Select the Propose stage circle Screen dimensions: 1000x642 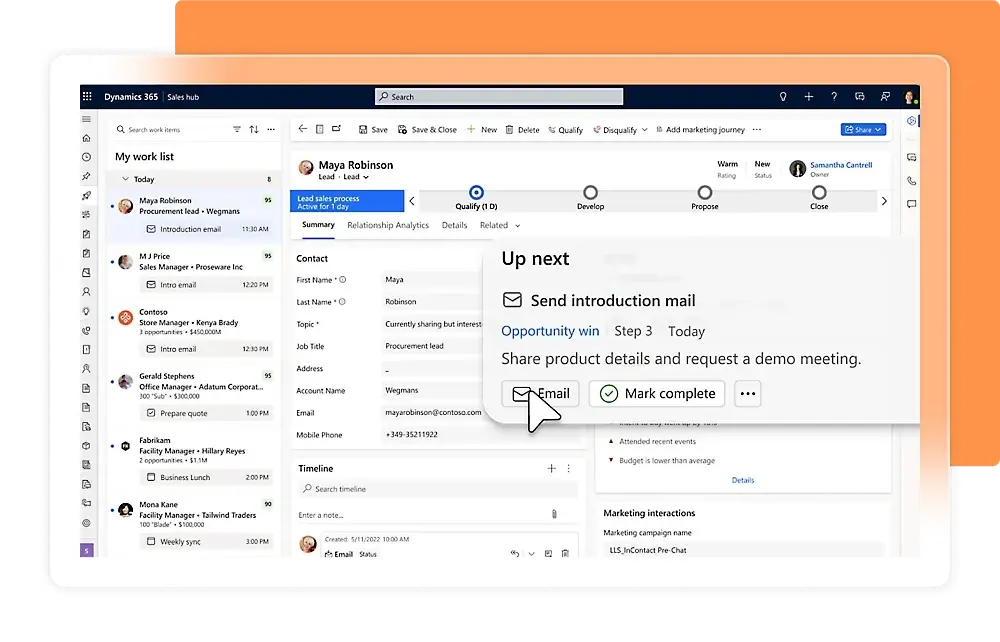(x=705, y=193)
